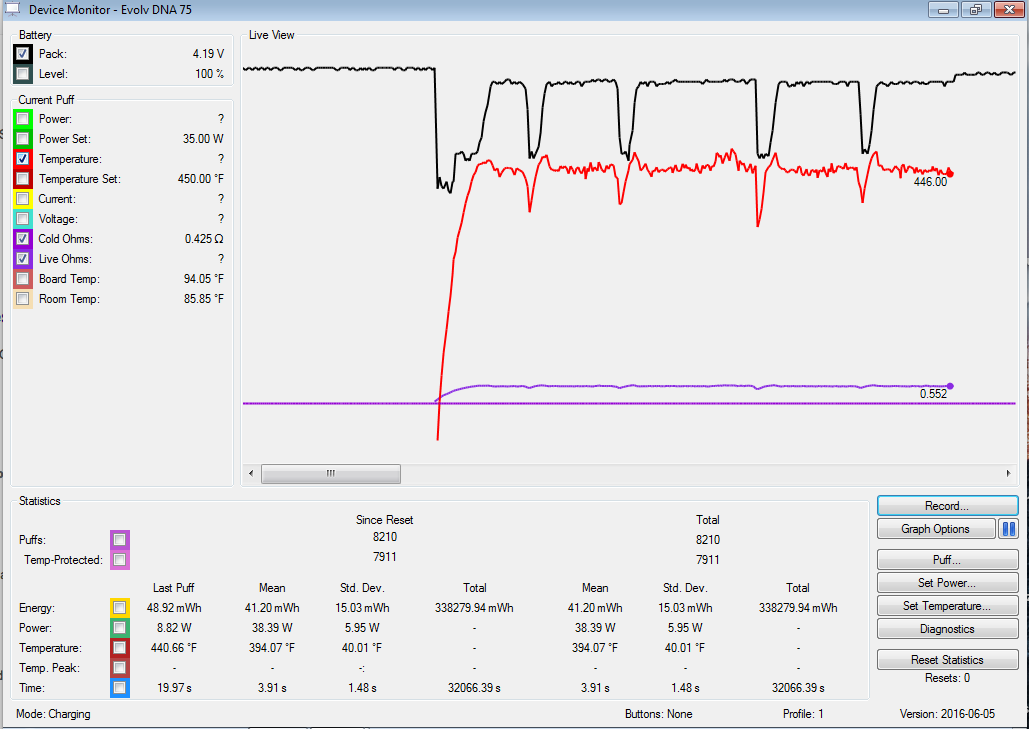This screenshot has width=1029, height=729.
Task: Check the Board Temp checkbox
Action: [23, 279]
